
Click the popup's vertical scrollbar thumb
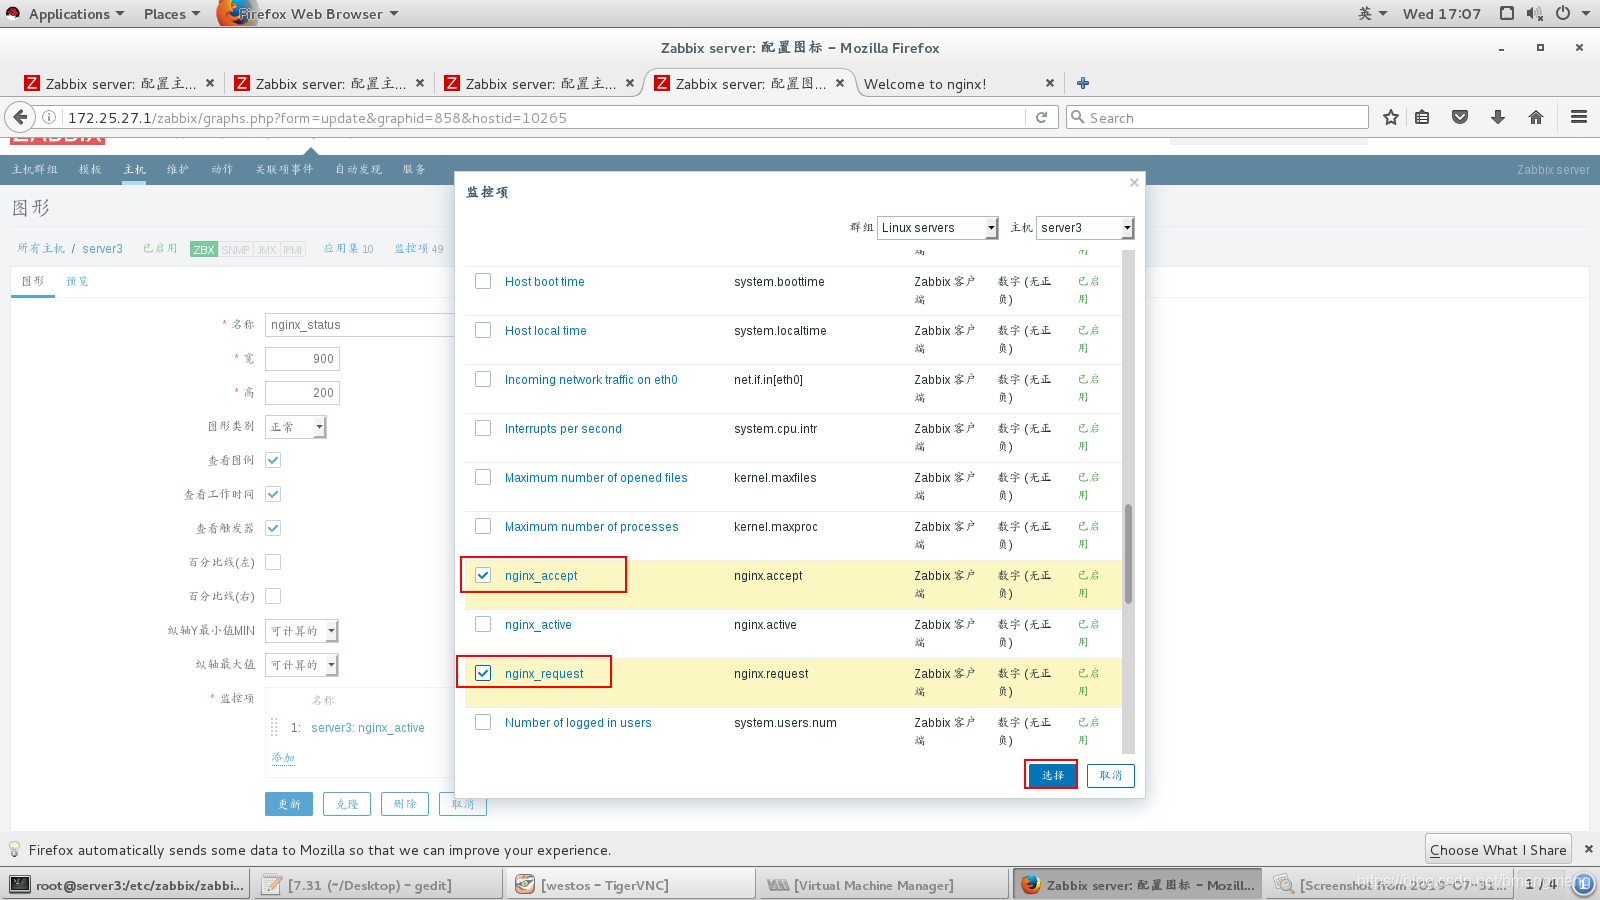1128,553
